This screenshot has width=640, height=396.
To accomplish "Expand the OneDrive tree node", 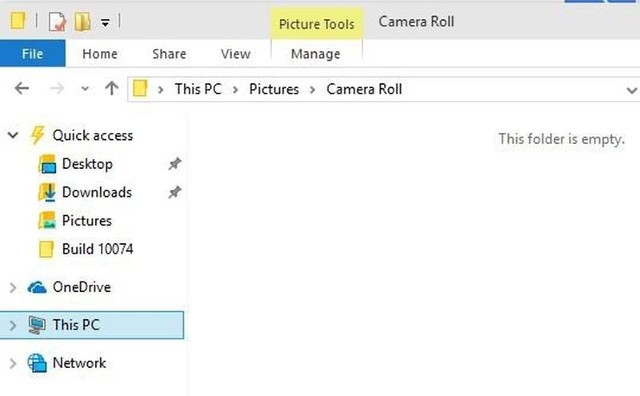I will point(13,288).
